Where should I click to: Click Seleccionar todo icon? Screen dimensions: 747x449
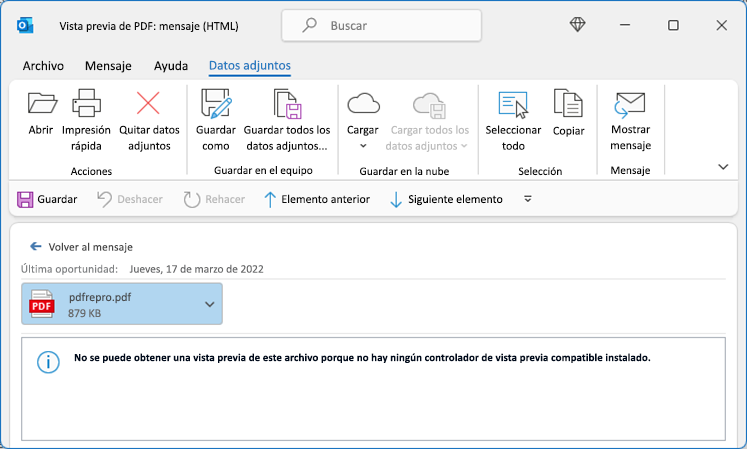tap(513, 104)
